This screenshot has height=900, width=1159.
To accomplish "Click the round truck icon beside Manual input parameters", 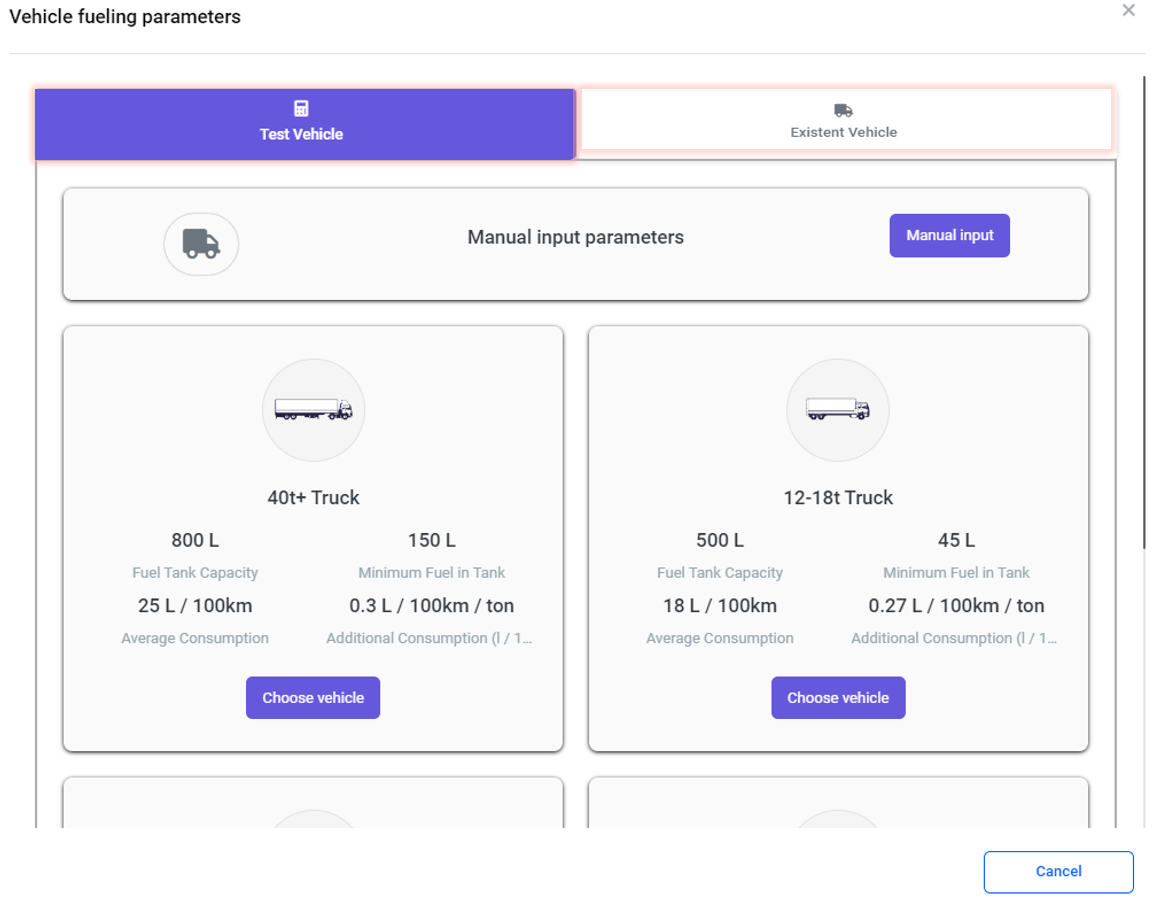I will [x=201, y=243].
